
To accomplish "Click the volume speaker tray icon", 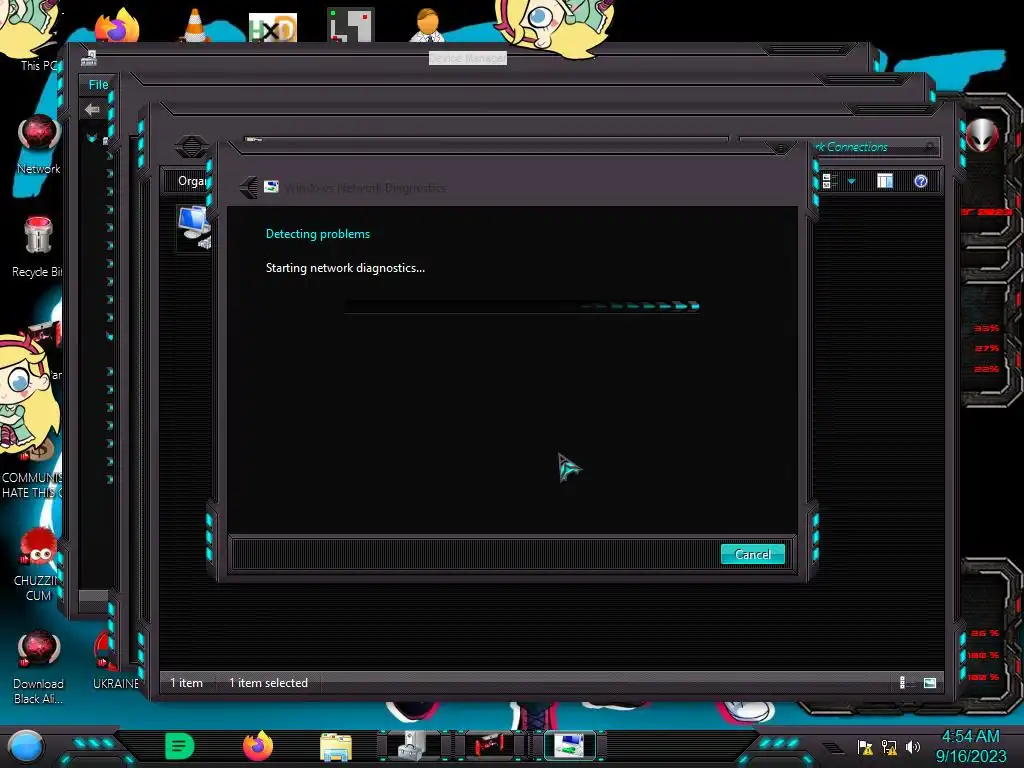I will point(912,747).
